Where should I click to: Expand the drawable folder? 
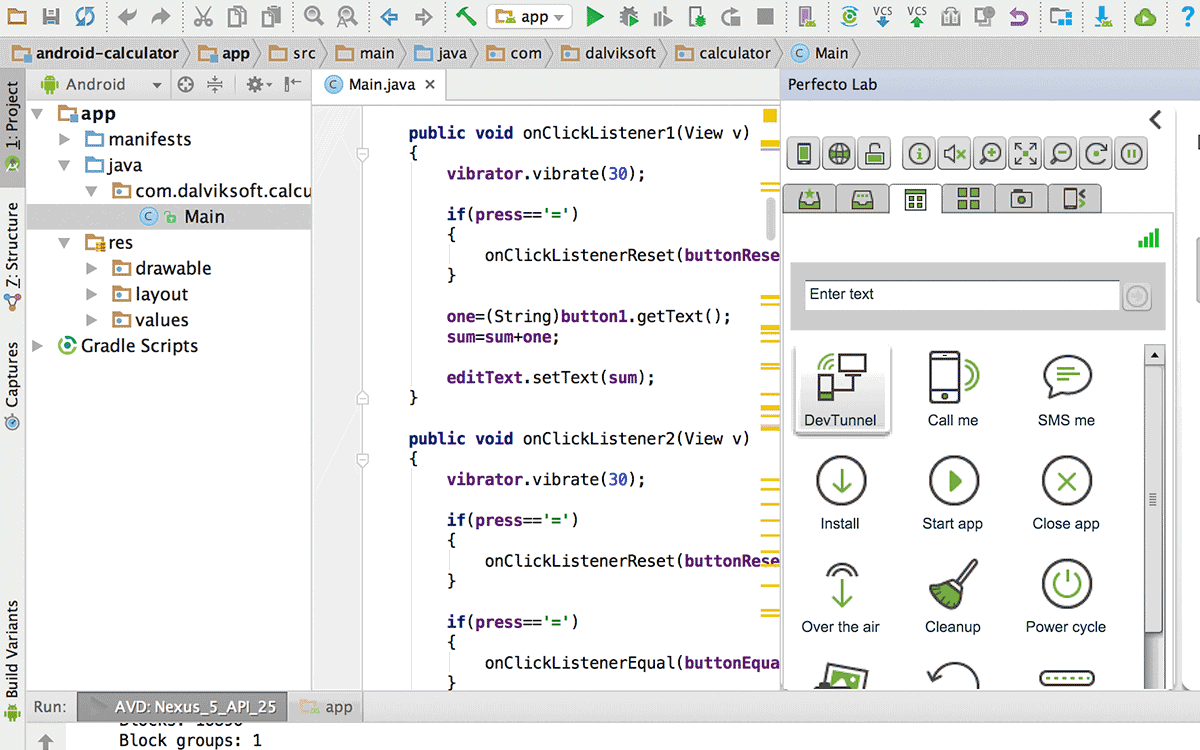click(91, 268)
